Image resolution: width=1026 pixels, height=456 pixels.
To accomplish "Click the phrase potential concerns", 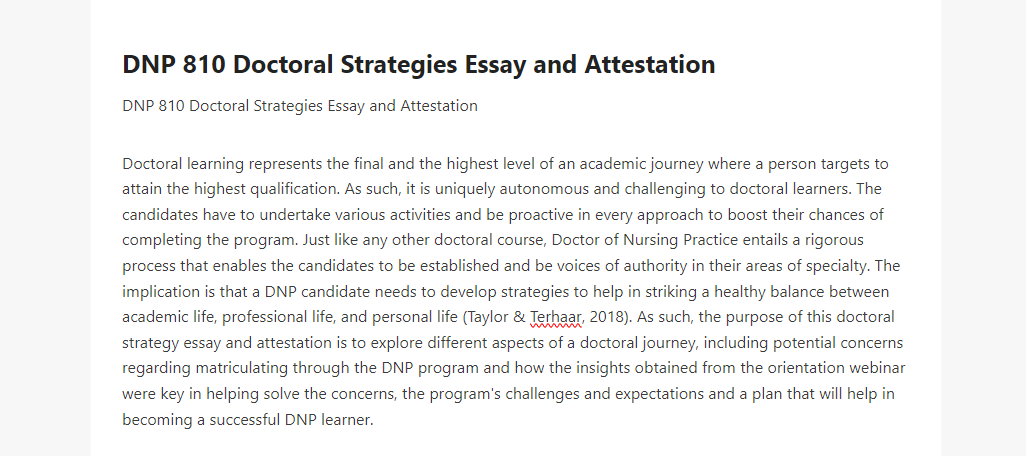I will pos(838,343).
